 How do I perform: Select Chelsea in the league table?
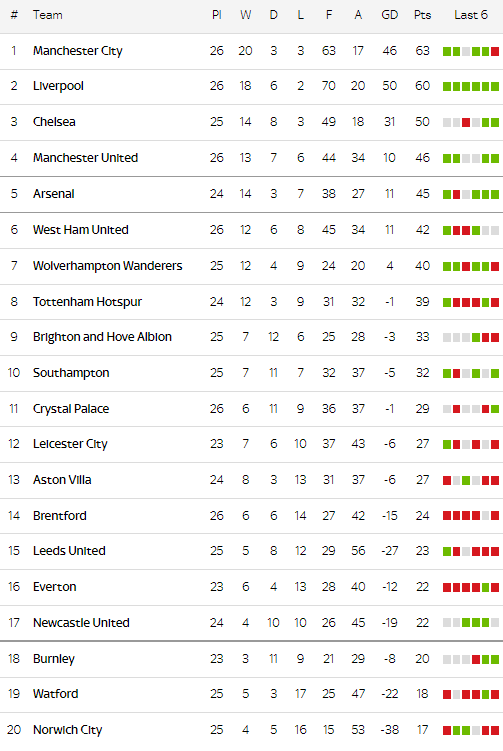click(54, 122)
